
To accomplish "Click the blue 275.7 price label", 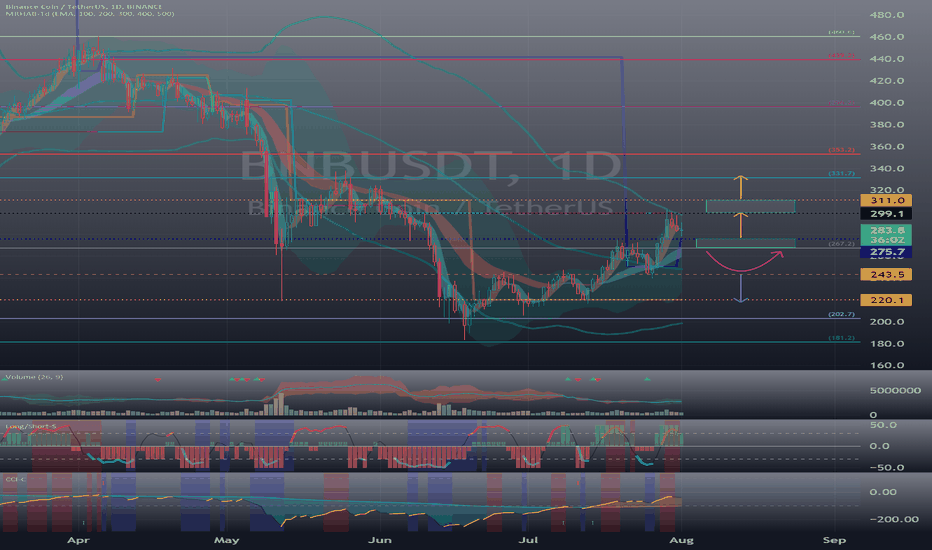I will 886,252.
